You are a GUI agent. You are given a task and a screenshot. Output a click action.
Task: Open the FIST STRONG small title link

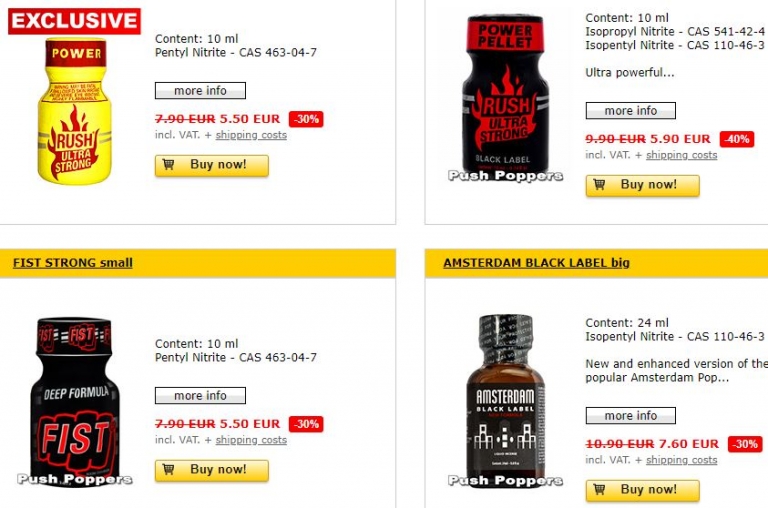pyautogui.click(x=73, y=263)
